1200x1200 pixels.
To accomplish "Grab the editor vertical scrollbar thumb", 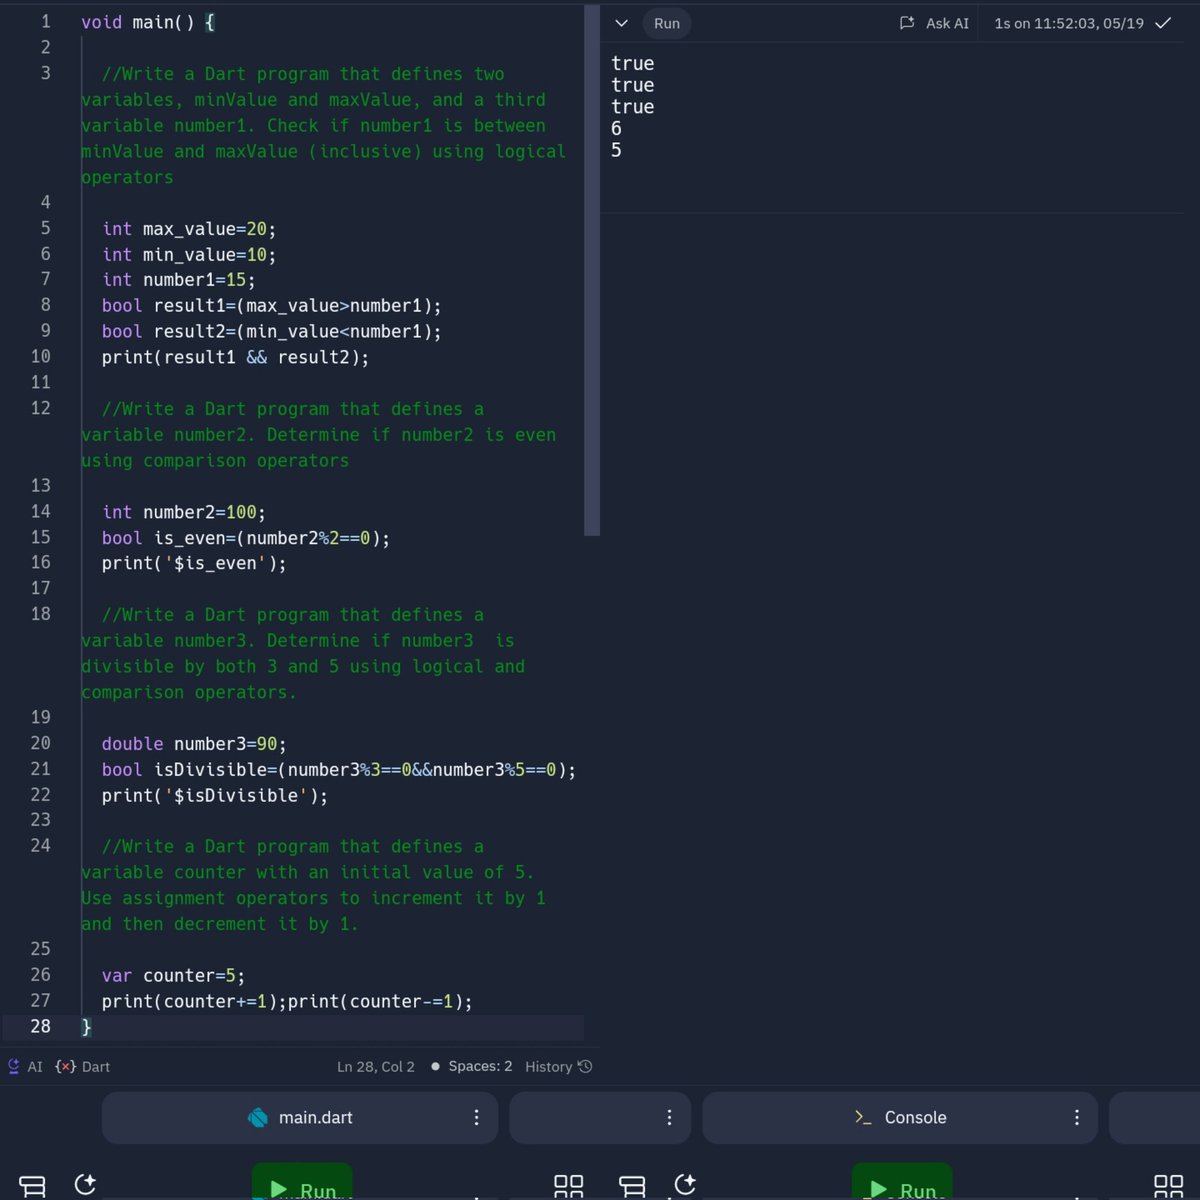I will 592,270.
